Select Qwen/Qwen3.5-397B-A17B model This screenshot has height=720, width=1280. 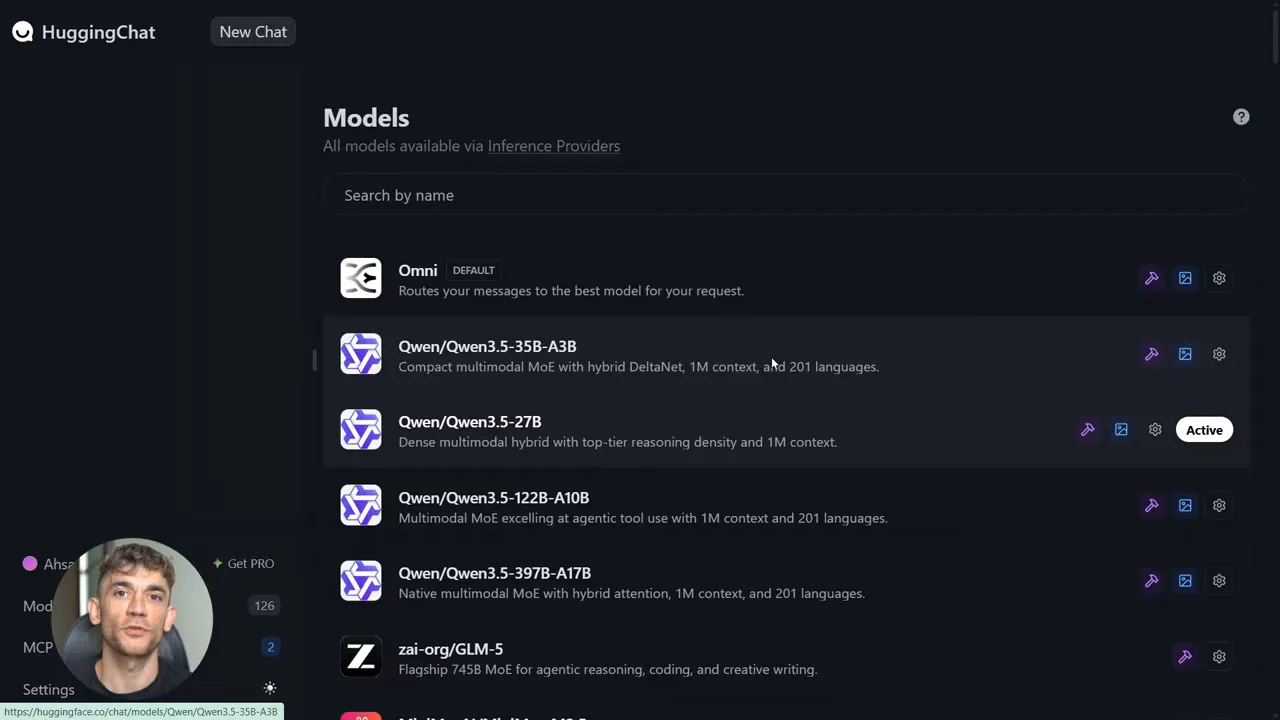pyautogui.click(x=495, y=573)
